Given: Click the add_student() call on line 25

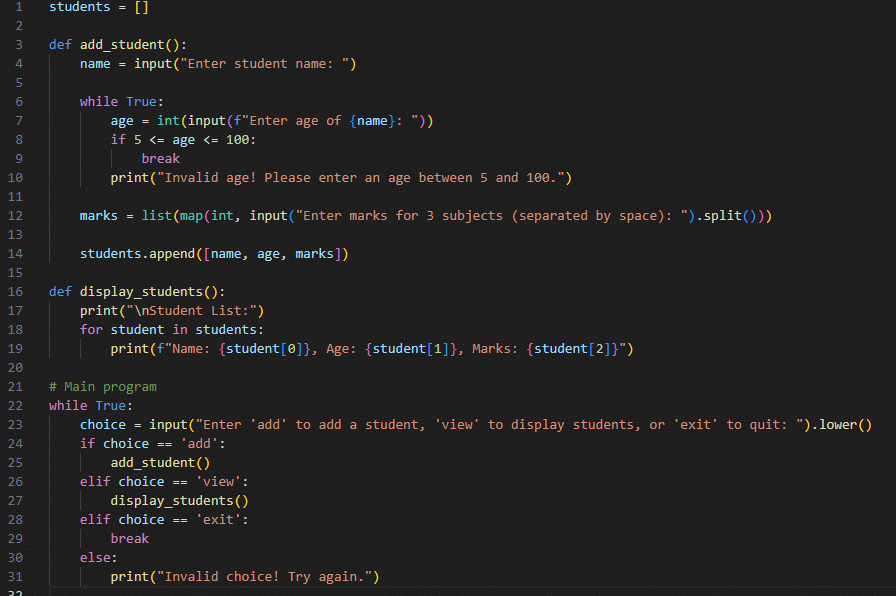Looking at the screenshot, I should pos(160,462).
